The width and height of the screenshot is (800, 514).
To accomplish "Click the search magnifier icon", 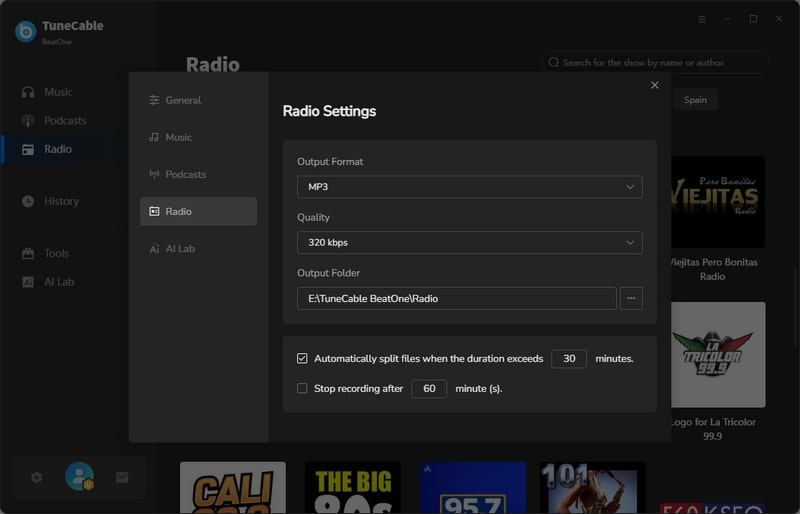I will (554, 62).
